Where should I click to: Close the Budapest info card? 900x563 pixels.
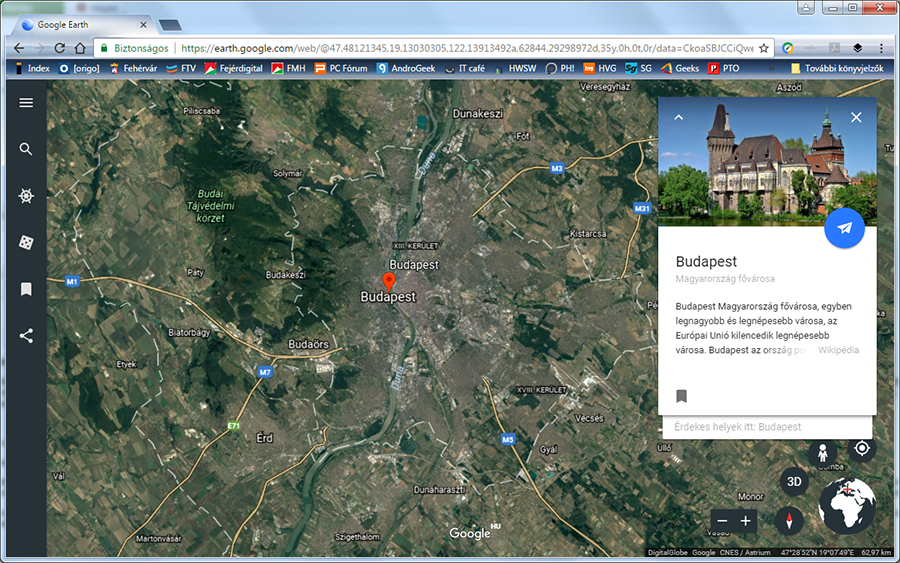[x=856, y=117]
